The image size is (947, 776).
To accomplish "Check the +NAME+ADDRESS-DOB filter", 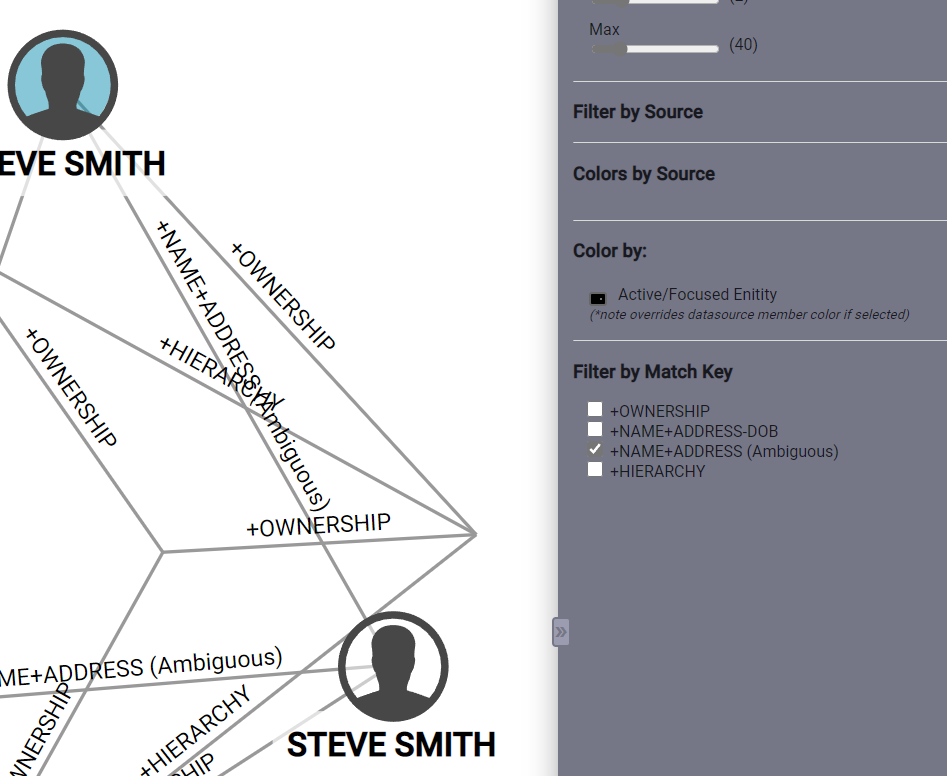I will point(595,428).
